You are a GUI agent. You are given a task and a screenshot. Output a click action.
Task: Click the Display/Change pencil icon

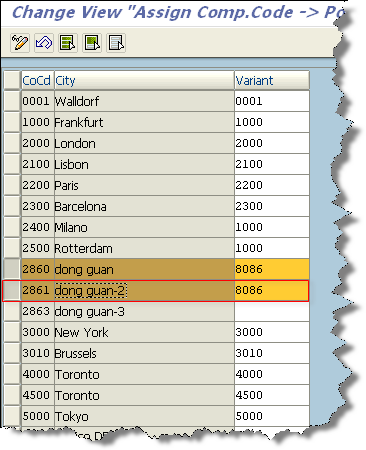click(x=20, y=43)
